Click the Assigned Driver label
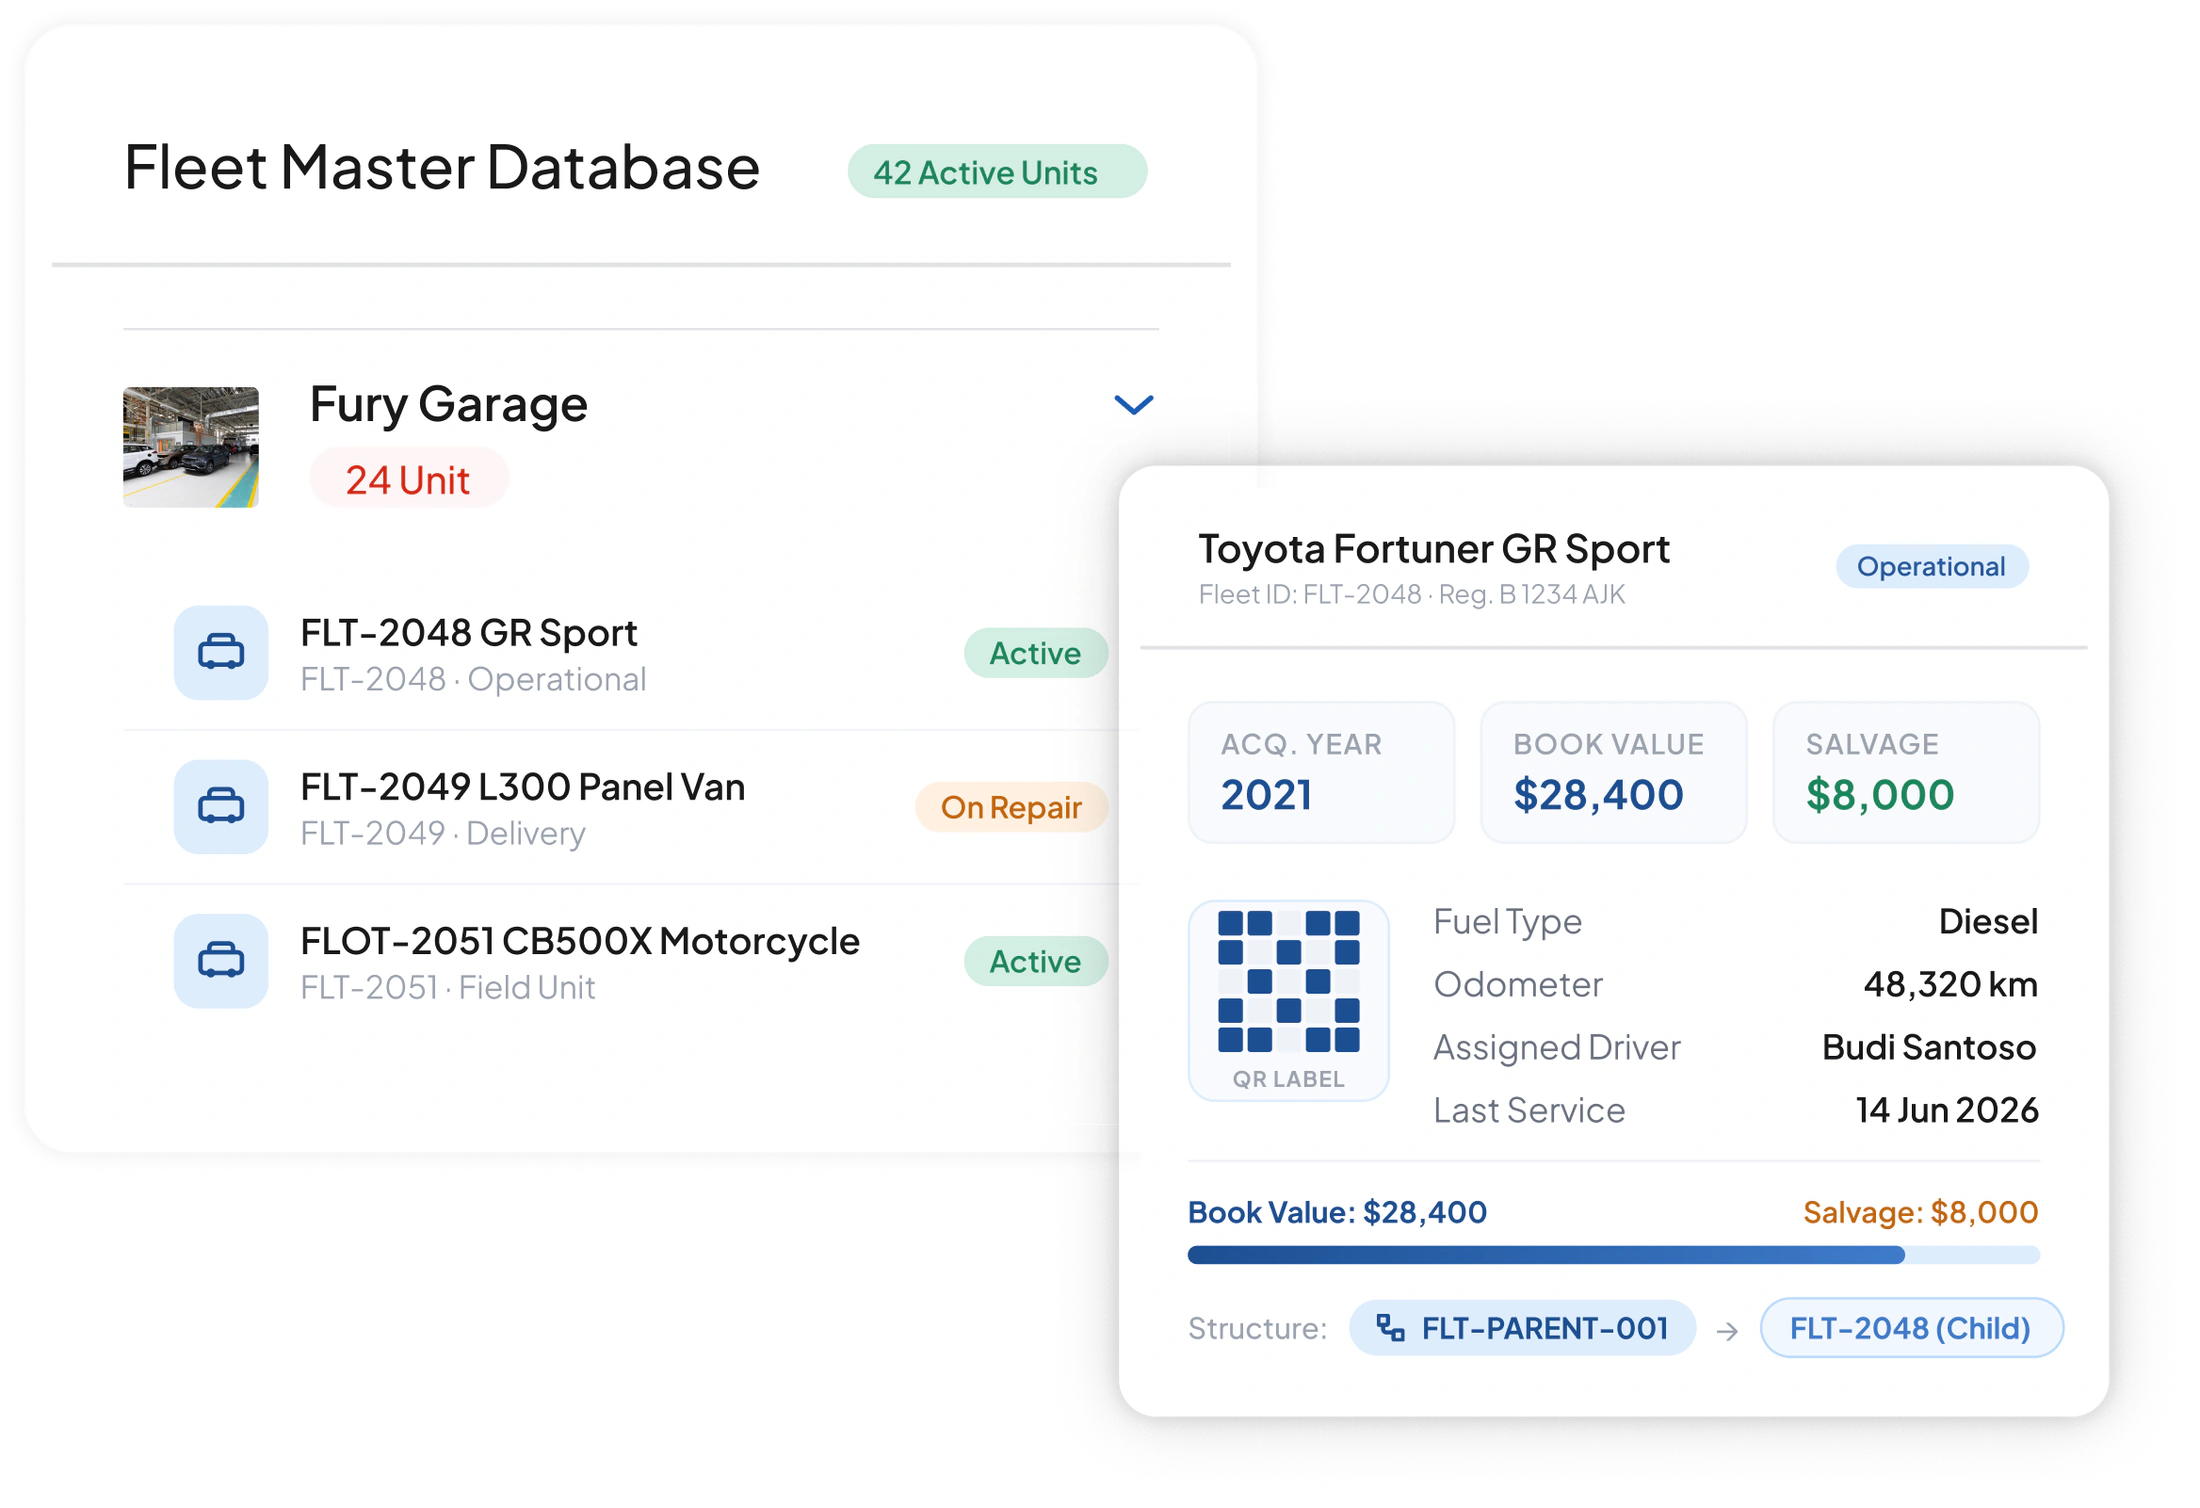Image resolution: width=2200 pixels, height=1508 pixels. 1557,1047
